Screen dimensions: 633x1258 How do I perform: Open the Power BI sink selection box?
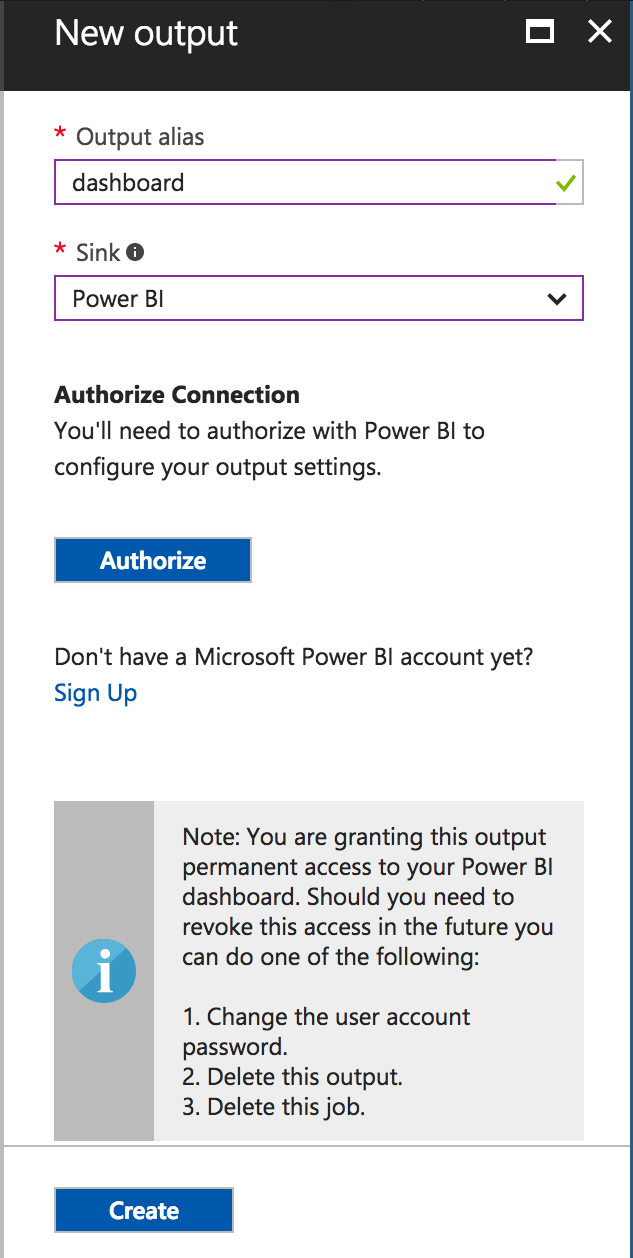click(318, 299)
